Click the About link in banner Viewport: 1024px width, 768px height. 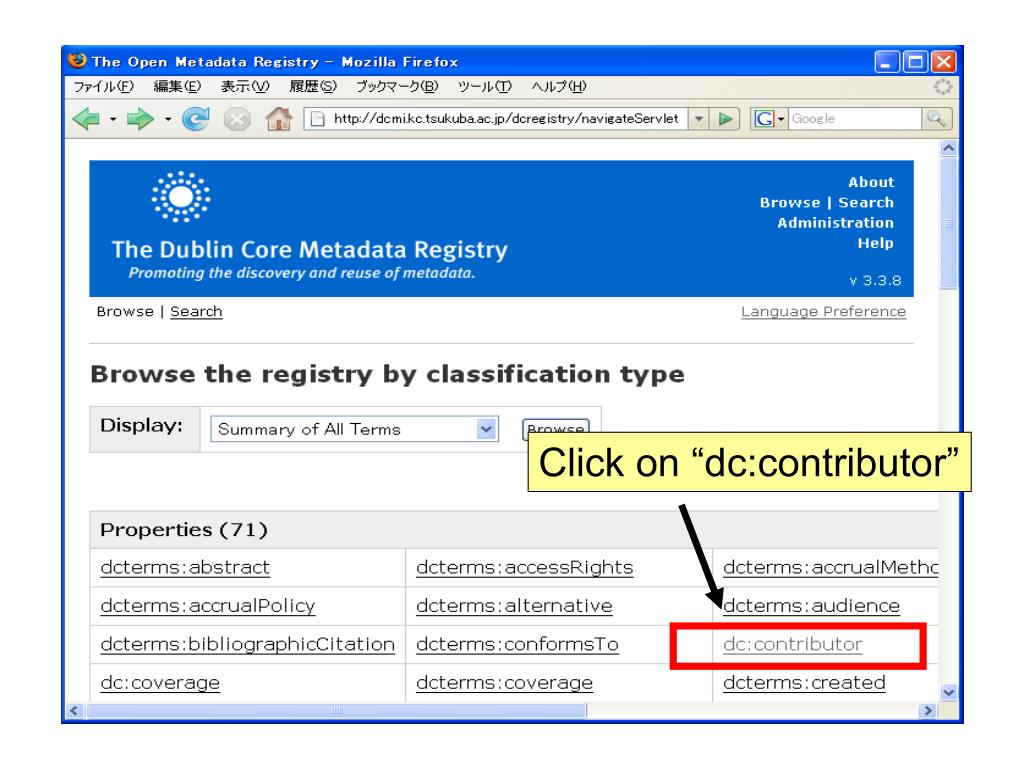pos(871,182)
